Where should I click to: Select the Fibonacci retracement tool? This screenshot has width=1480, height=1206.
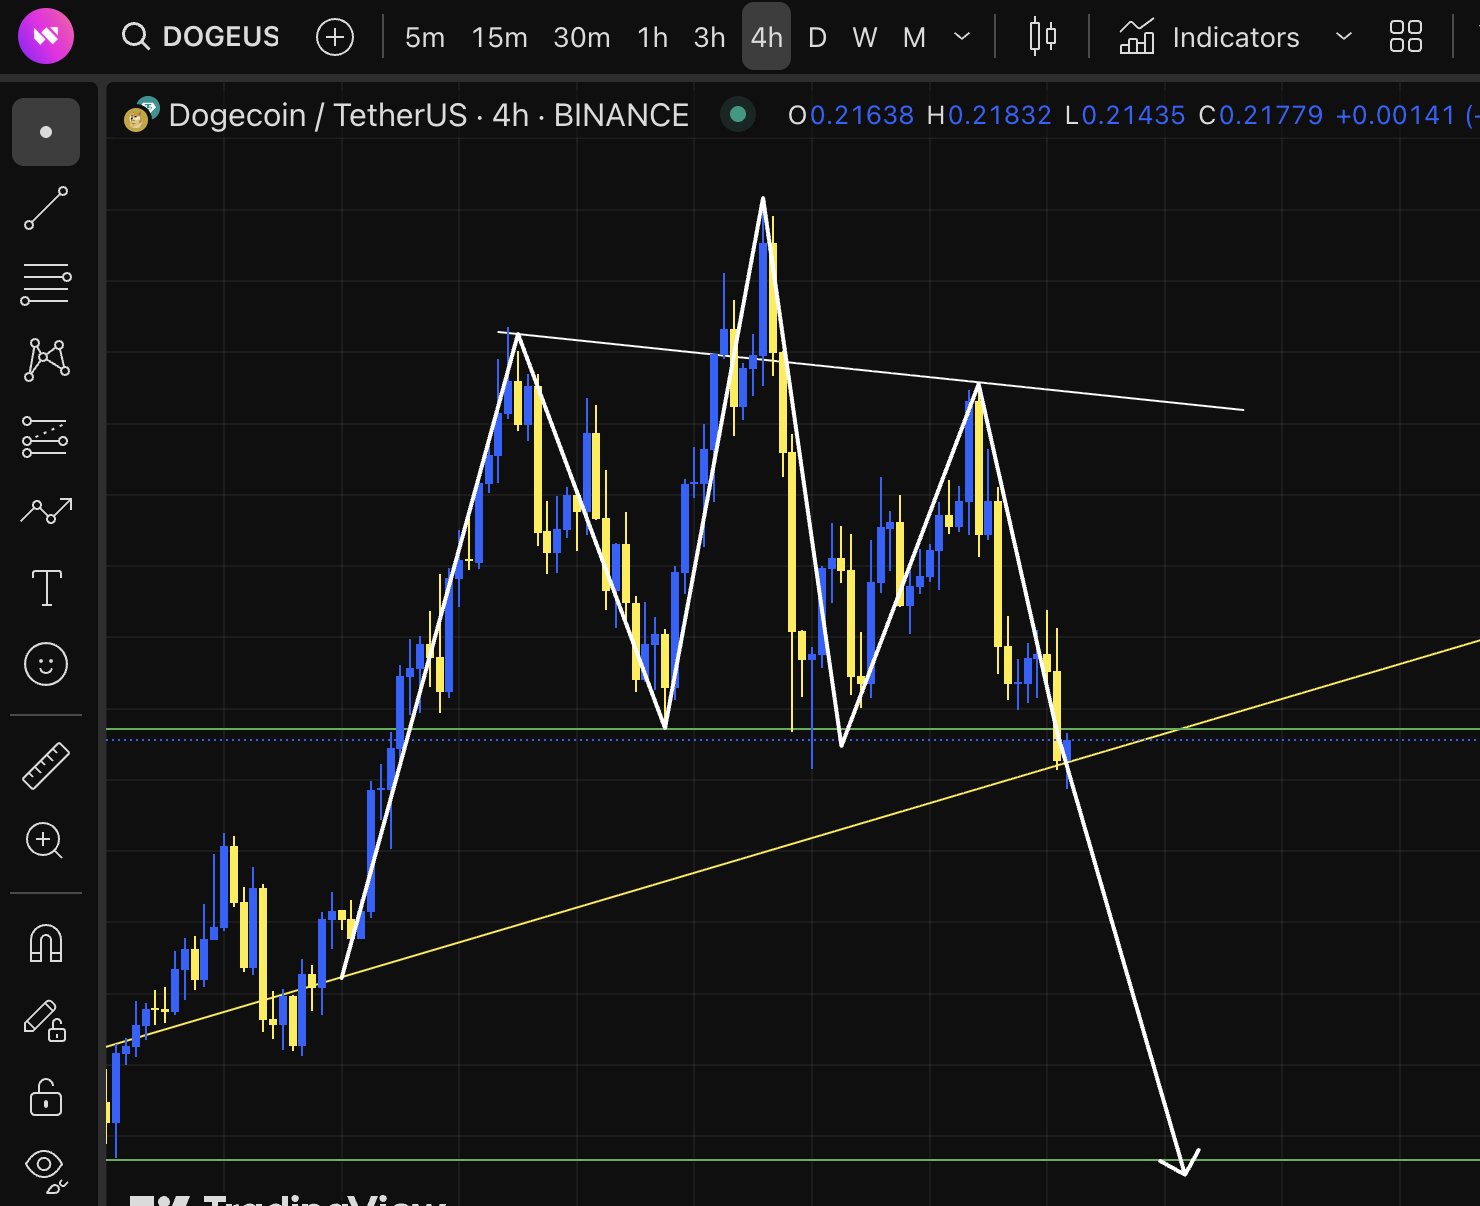46,284
